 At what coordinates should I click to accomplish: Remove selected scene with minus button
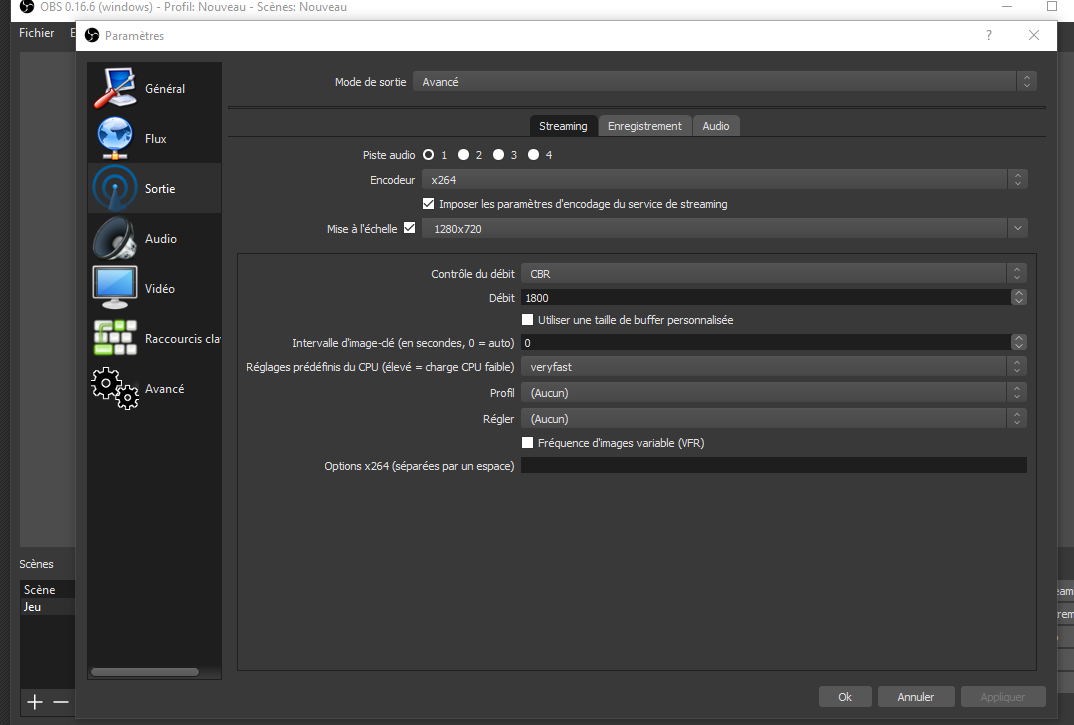point(61,702)
